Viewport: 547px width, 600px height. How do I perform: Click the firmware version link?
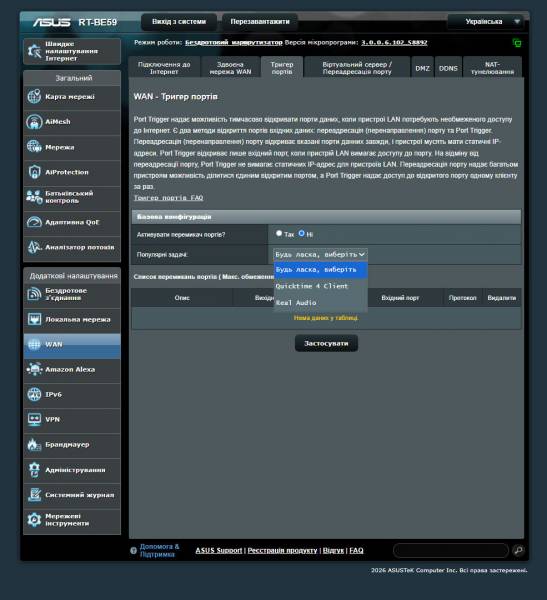point(394,42)
